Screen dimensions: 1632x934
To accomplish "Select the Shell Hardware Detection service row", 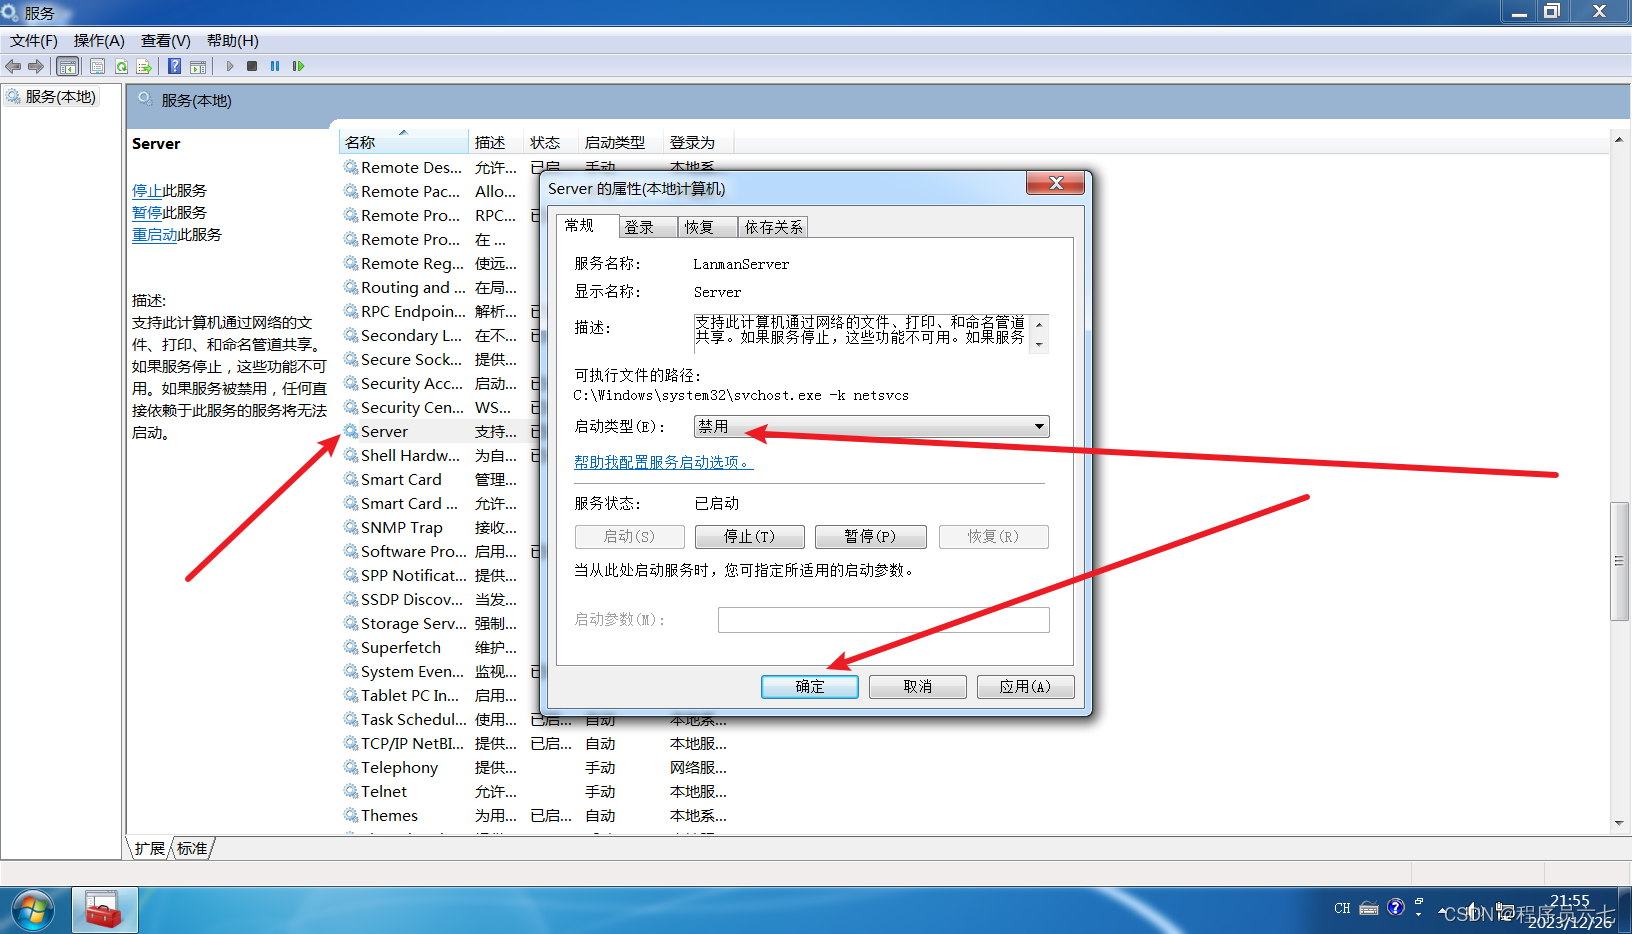I will pyautogui.click(x=440, y=455).
